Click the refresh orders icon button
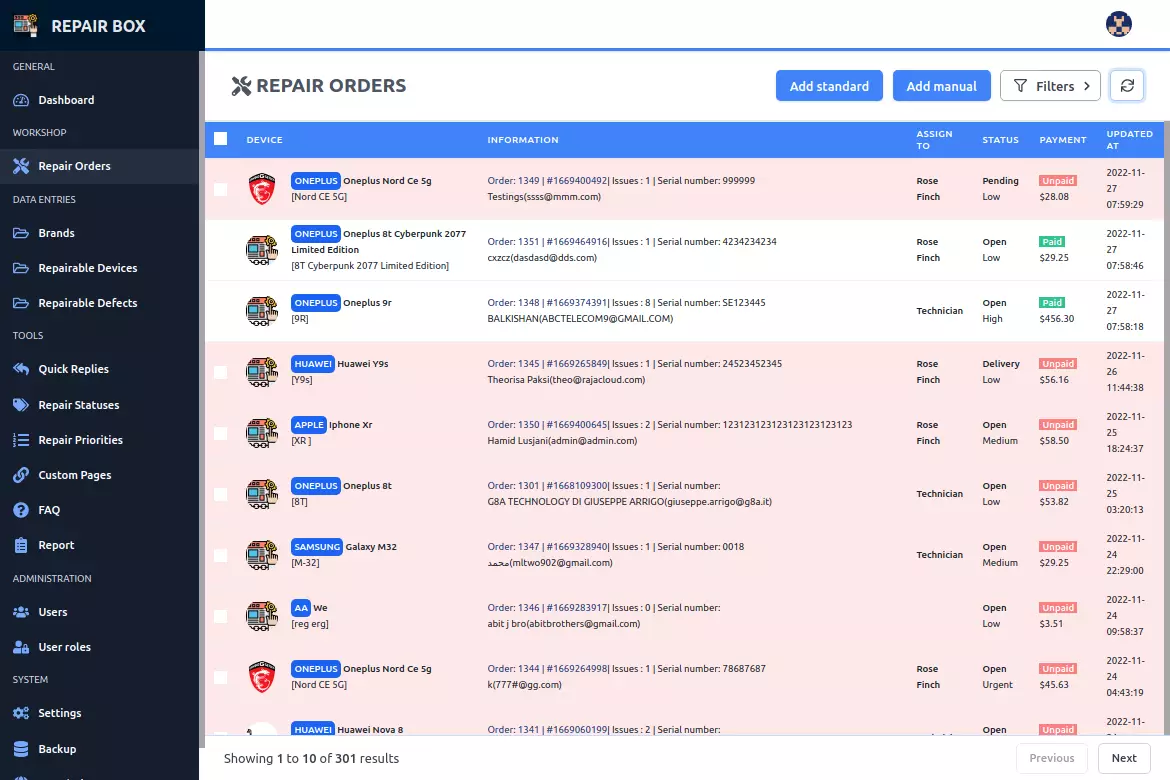 point(1127,86)
